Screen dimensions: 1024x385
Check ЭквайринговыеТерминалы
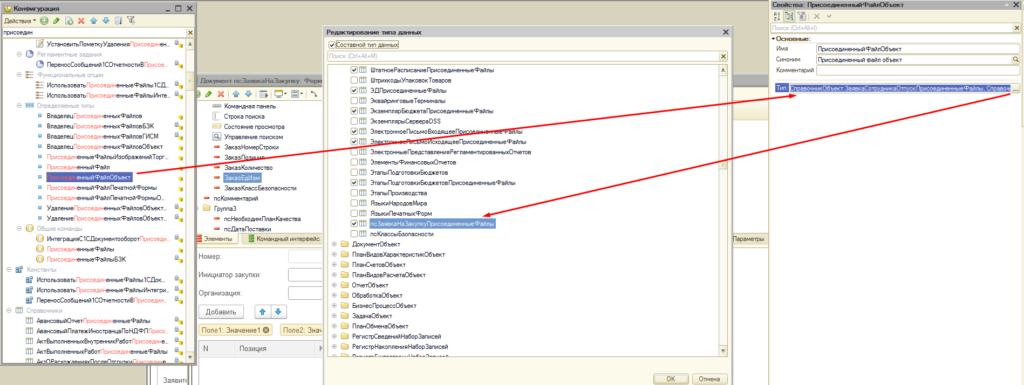click(355, 100)
